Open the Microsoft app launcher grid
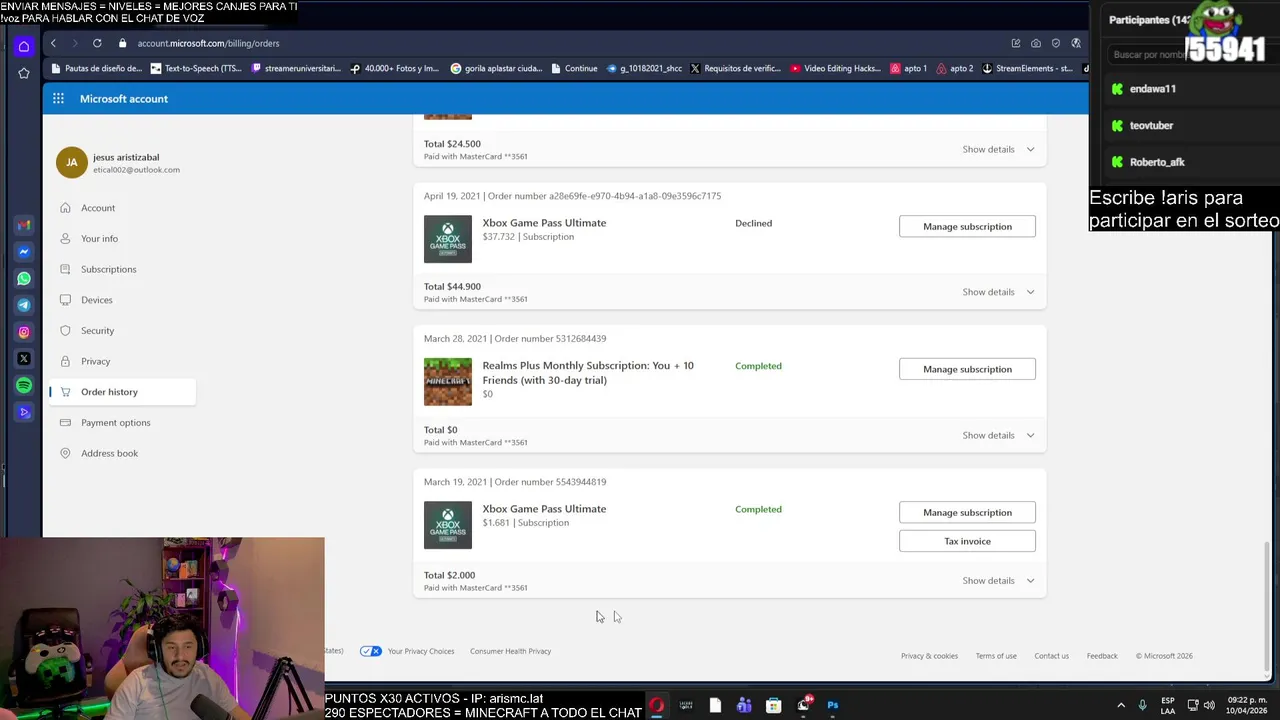The height and width of the screenshot is (720, 1280). pyautogui.click(x=58, y=98)
